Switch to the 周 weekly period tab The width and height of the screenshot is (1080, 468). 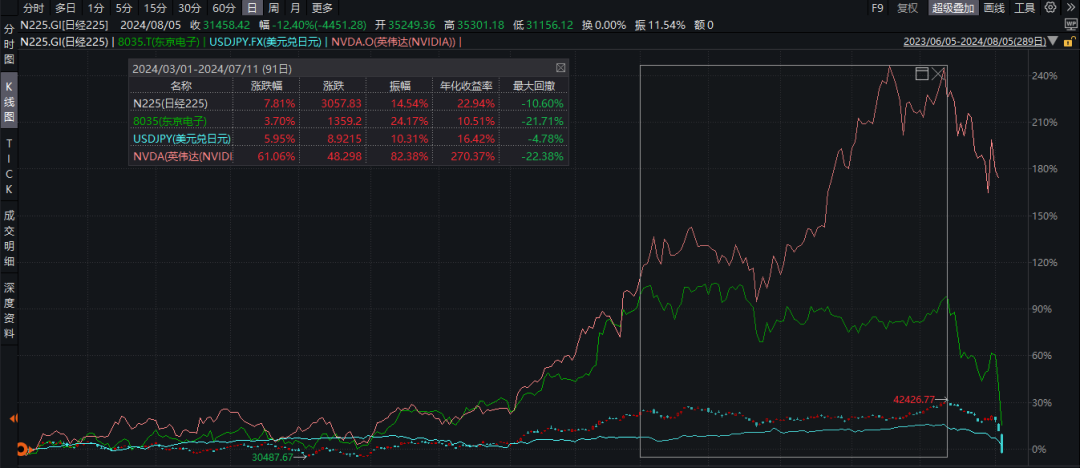pyautogui.click(x=273, y=8)
